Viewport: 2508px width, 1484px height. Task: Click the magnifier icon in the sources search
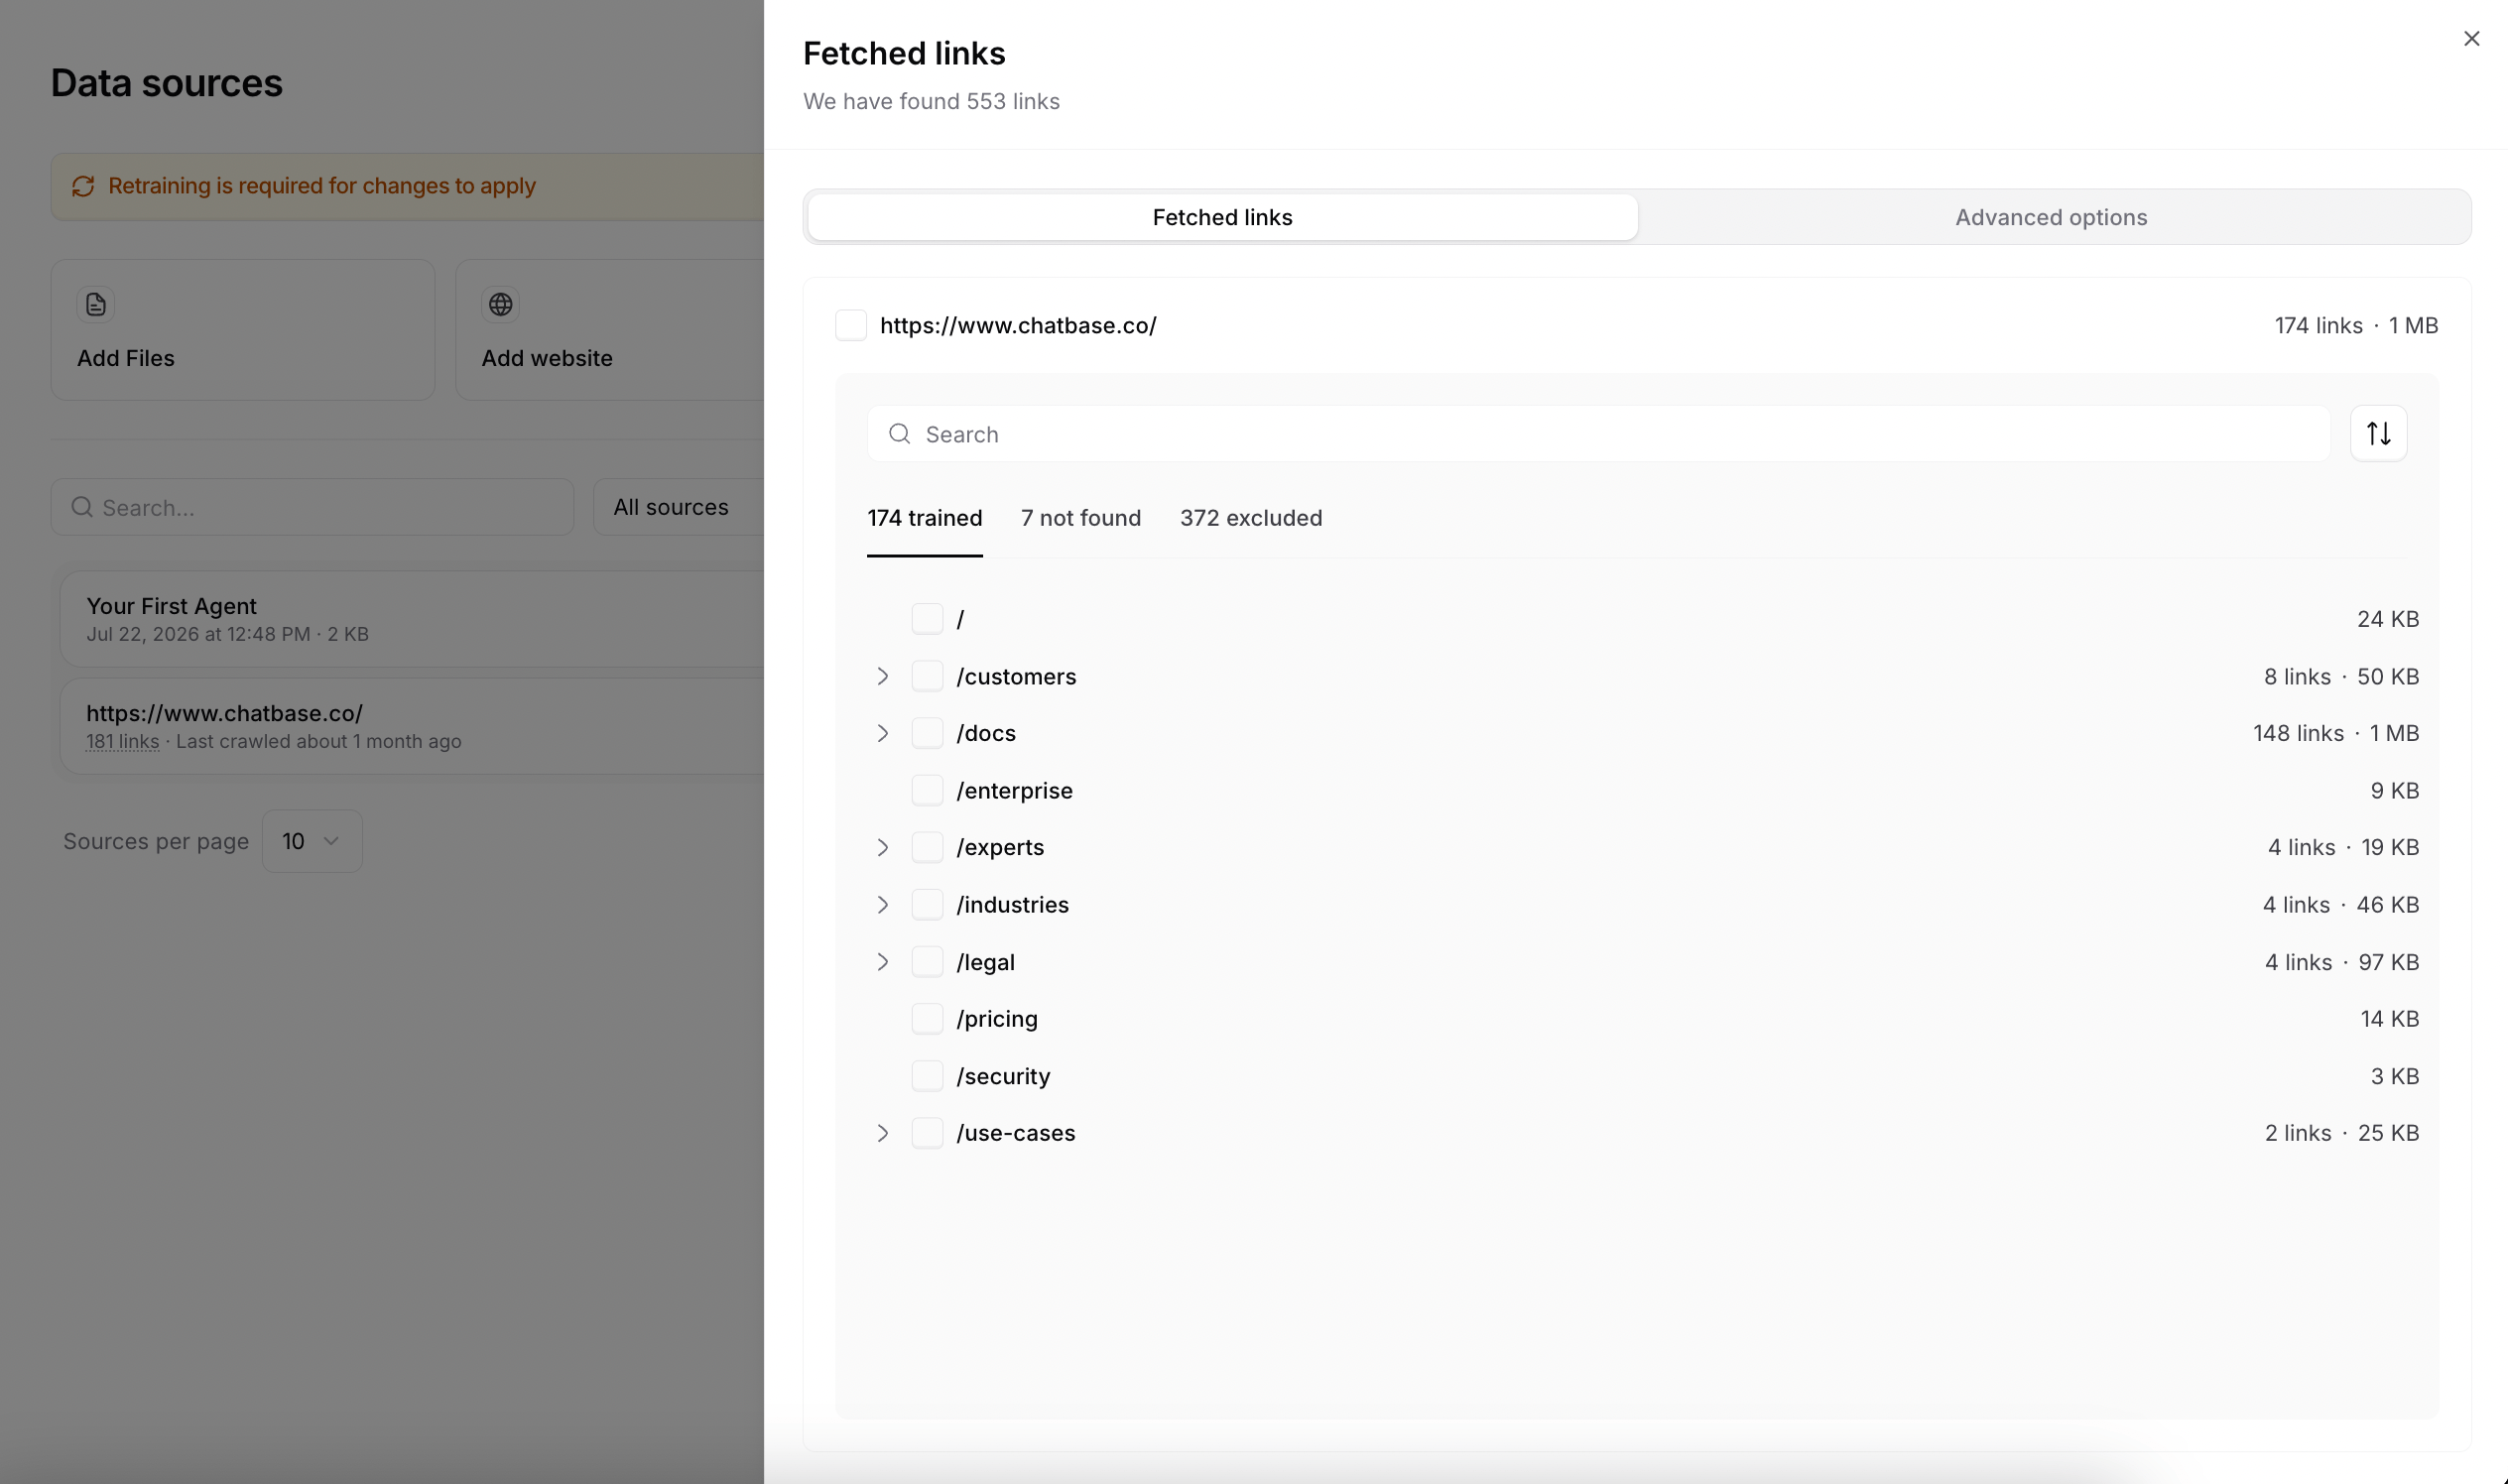pos(82,507)
